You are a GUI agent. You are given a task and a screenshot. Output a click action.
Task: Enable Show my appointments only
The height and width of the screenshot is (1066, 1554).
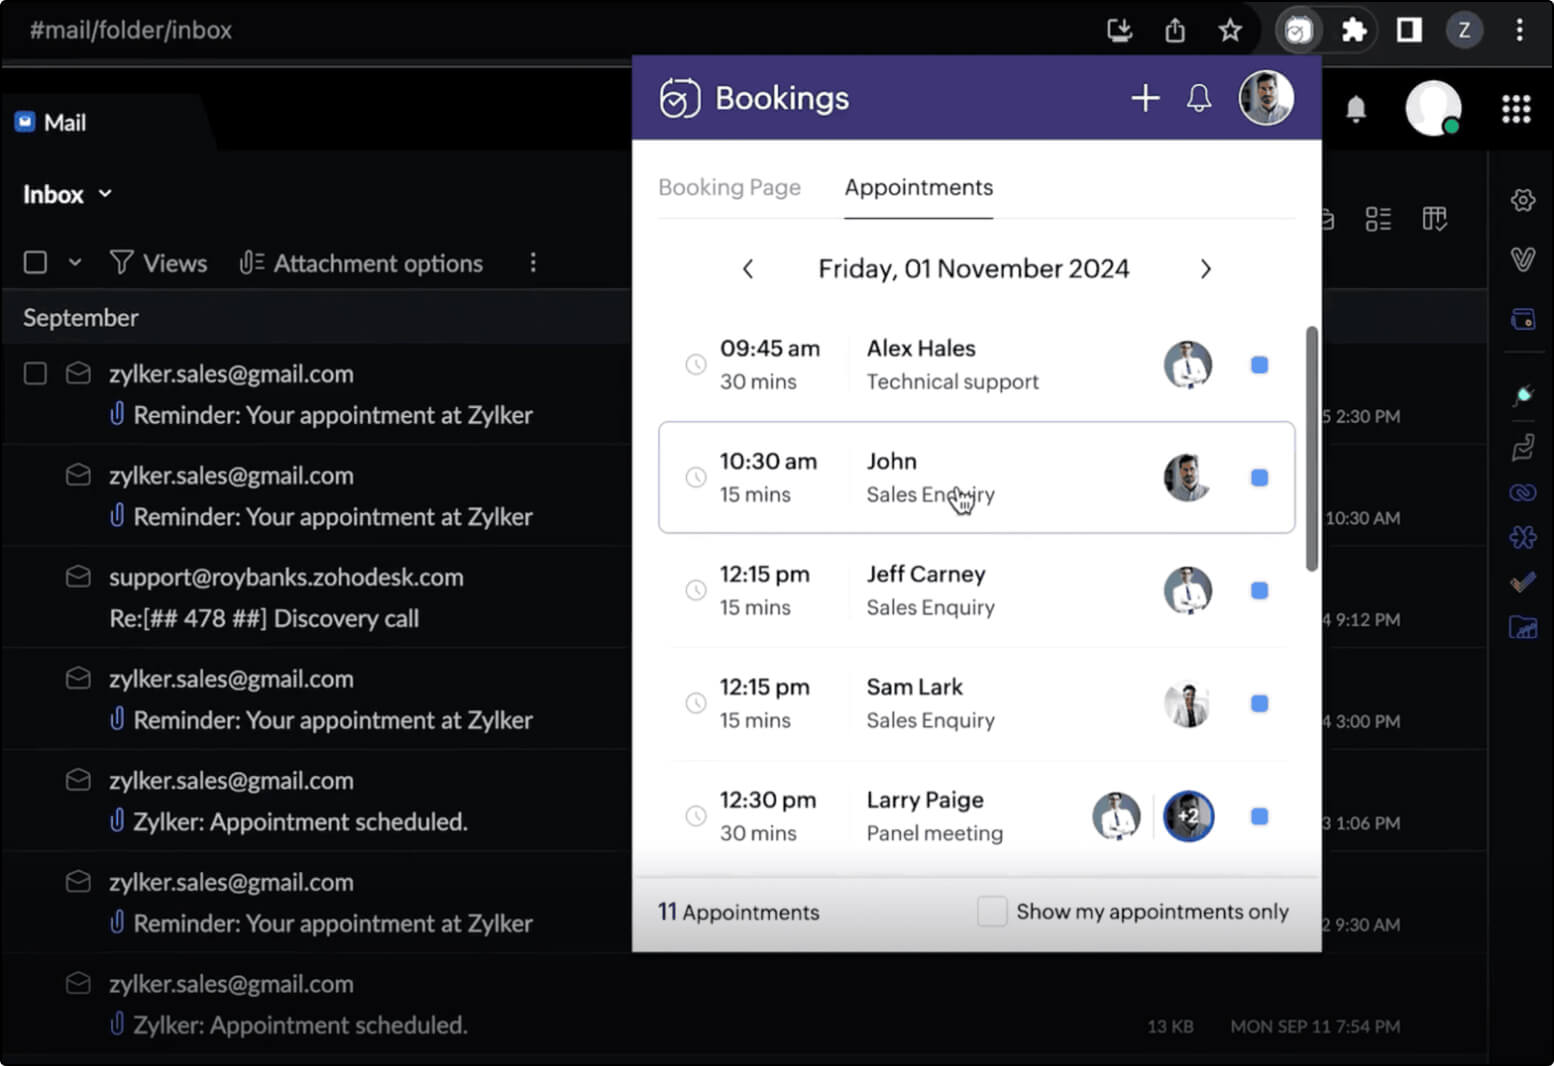991,911
